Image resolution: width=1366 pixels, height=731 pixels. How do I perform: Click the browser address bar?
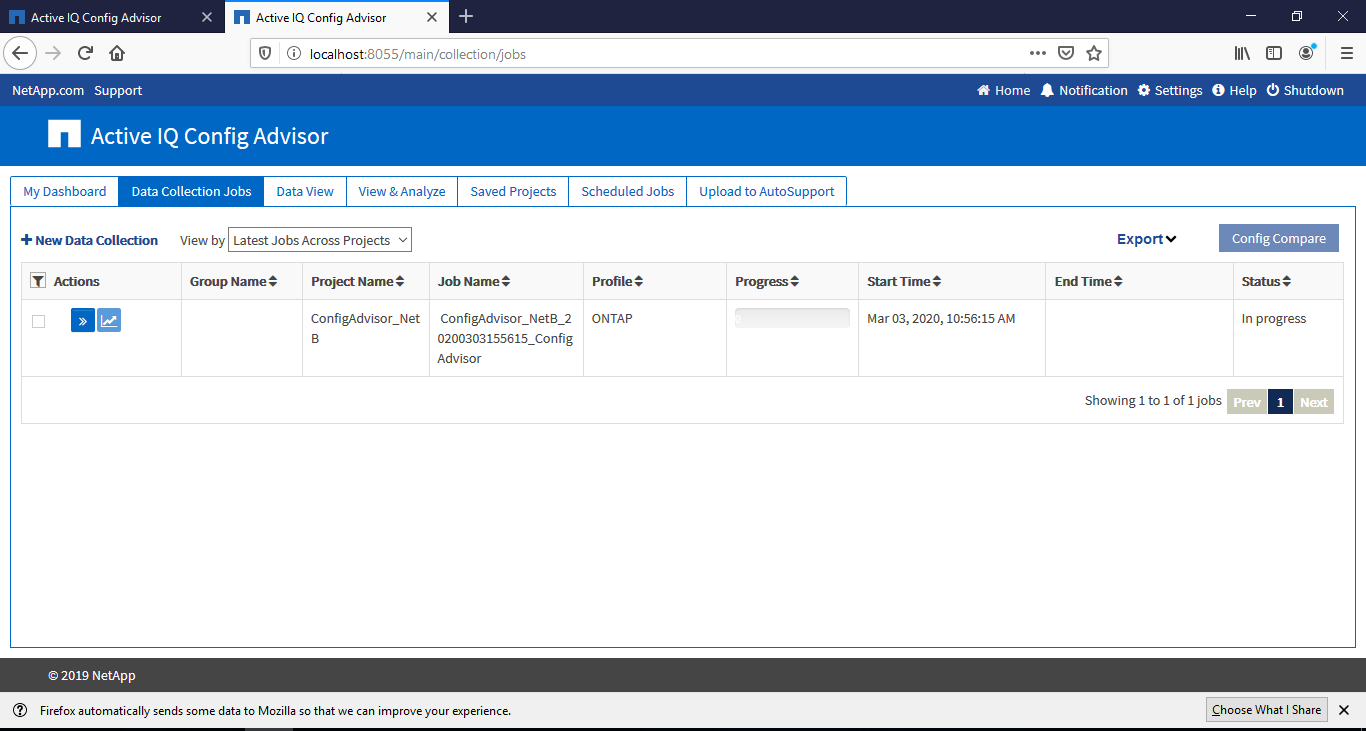coord(650,53)
